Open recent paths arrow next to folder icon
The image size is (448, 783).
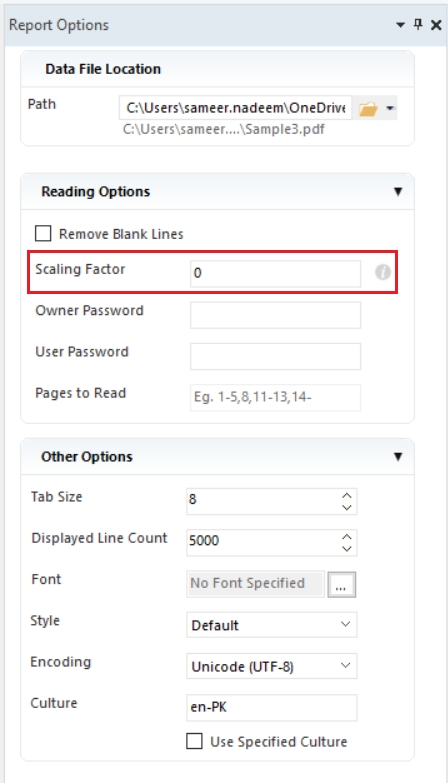point(390,108)
